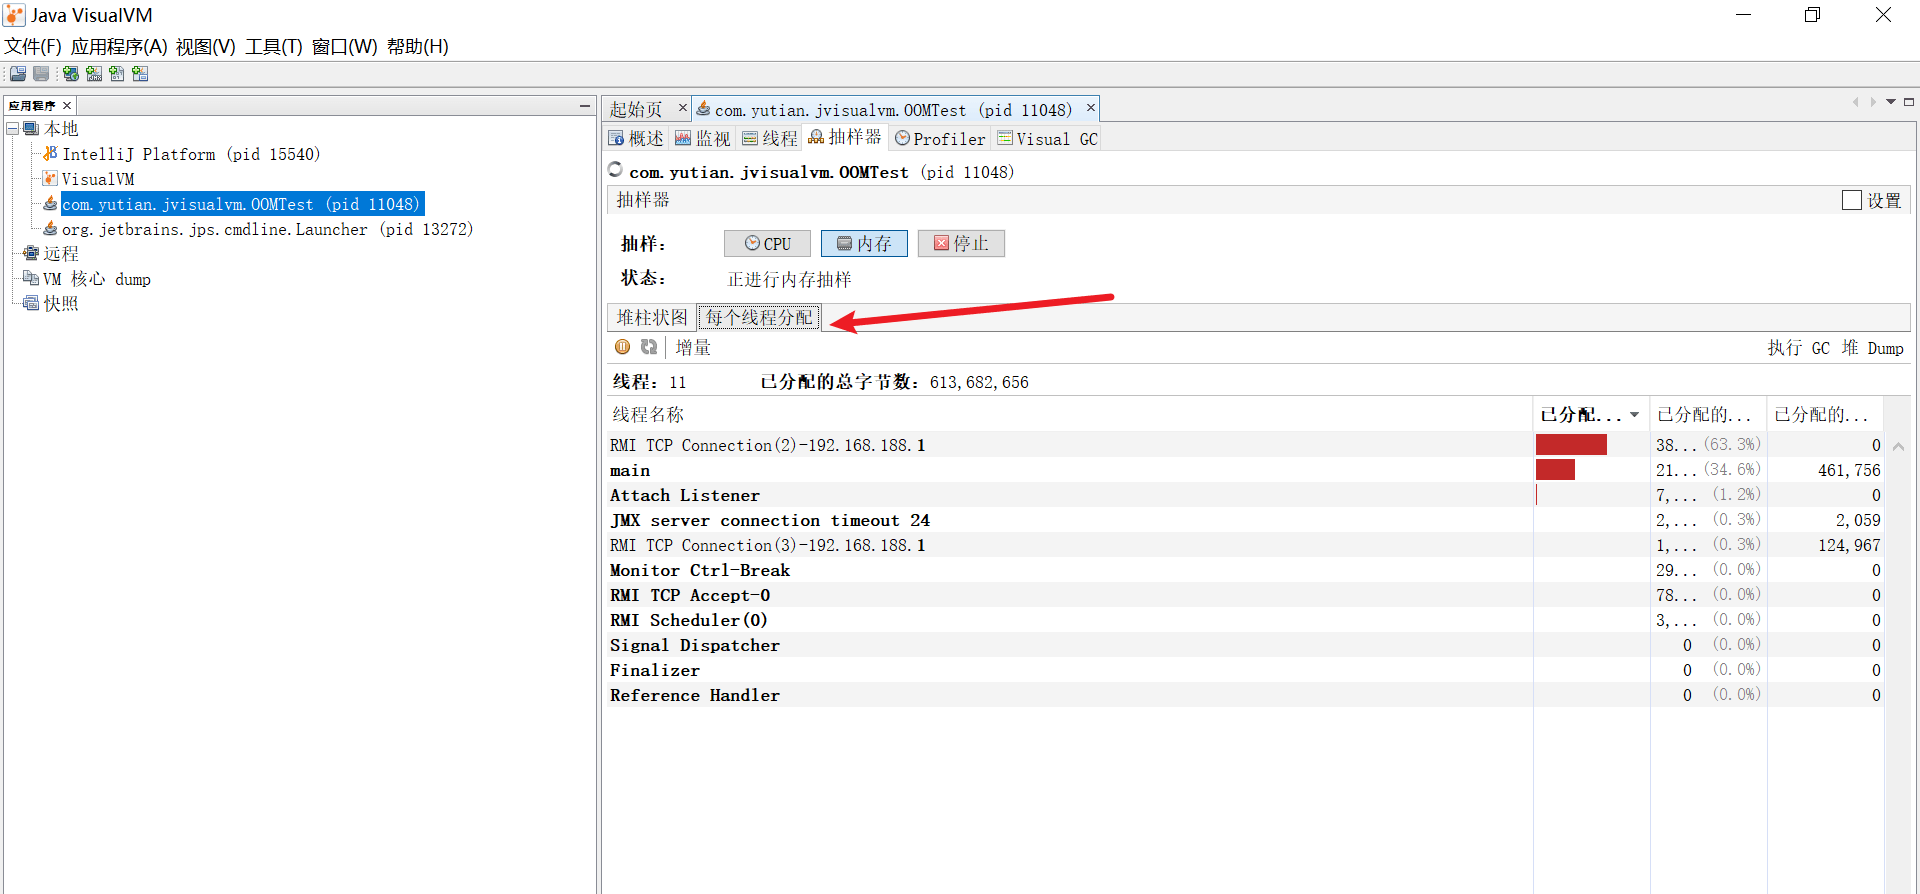Open the 工具(T) menu

point(273,47)
